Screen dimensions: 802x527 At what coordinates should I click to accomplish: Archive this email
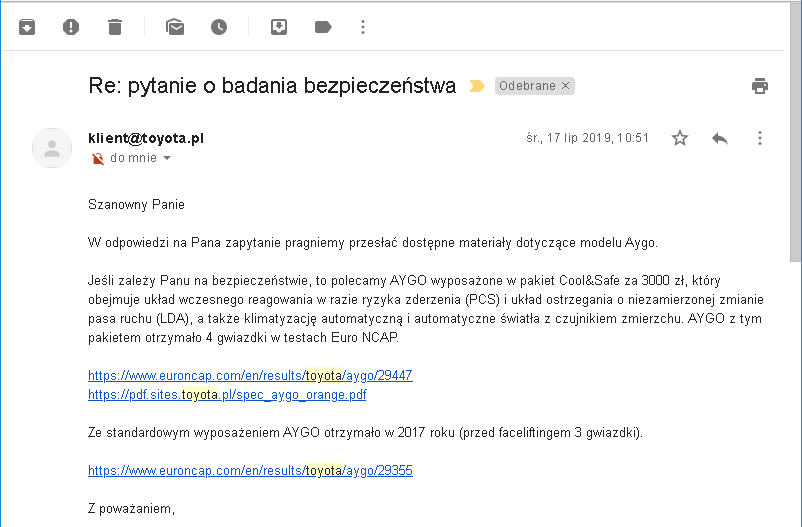27,27
